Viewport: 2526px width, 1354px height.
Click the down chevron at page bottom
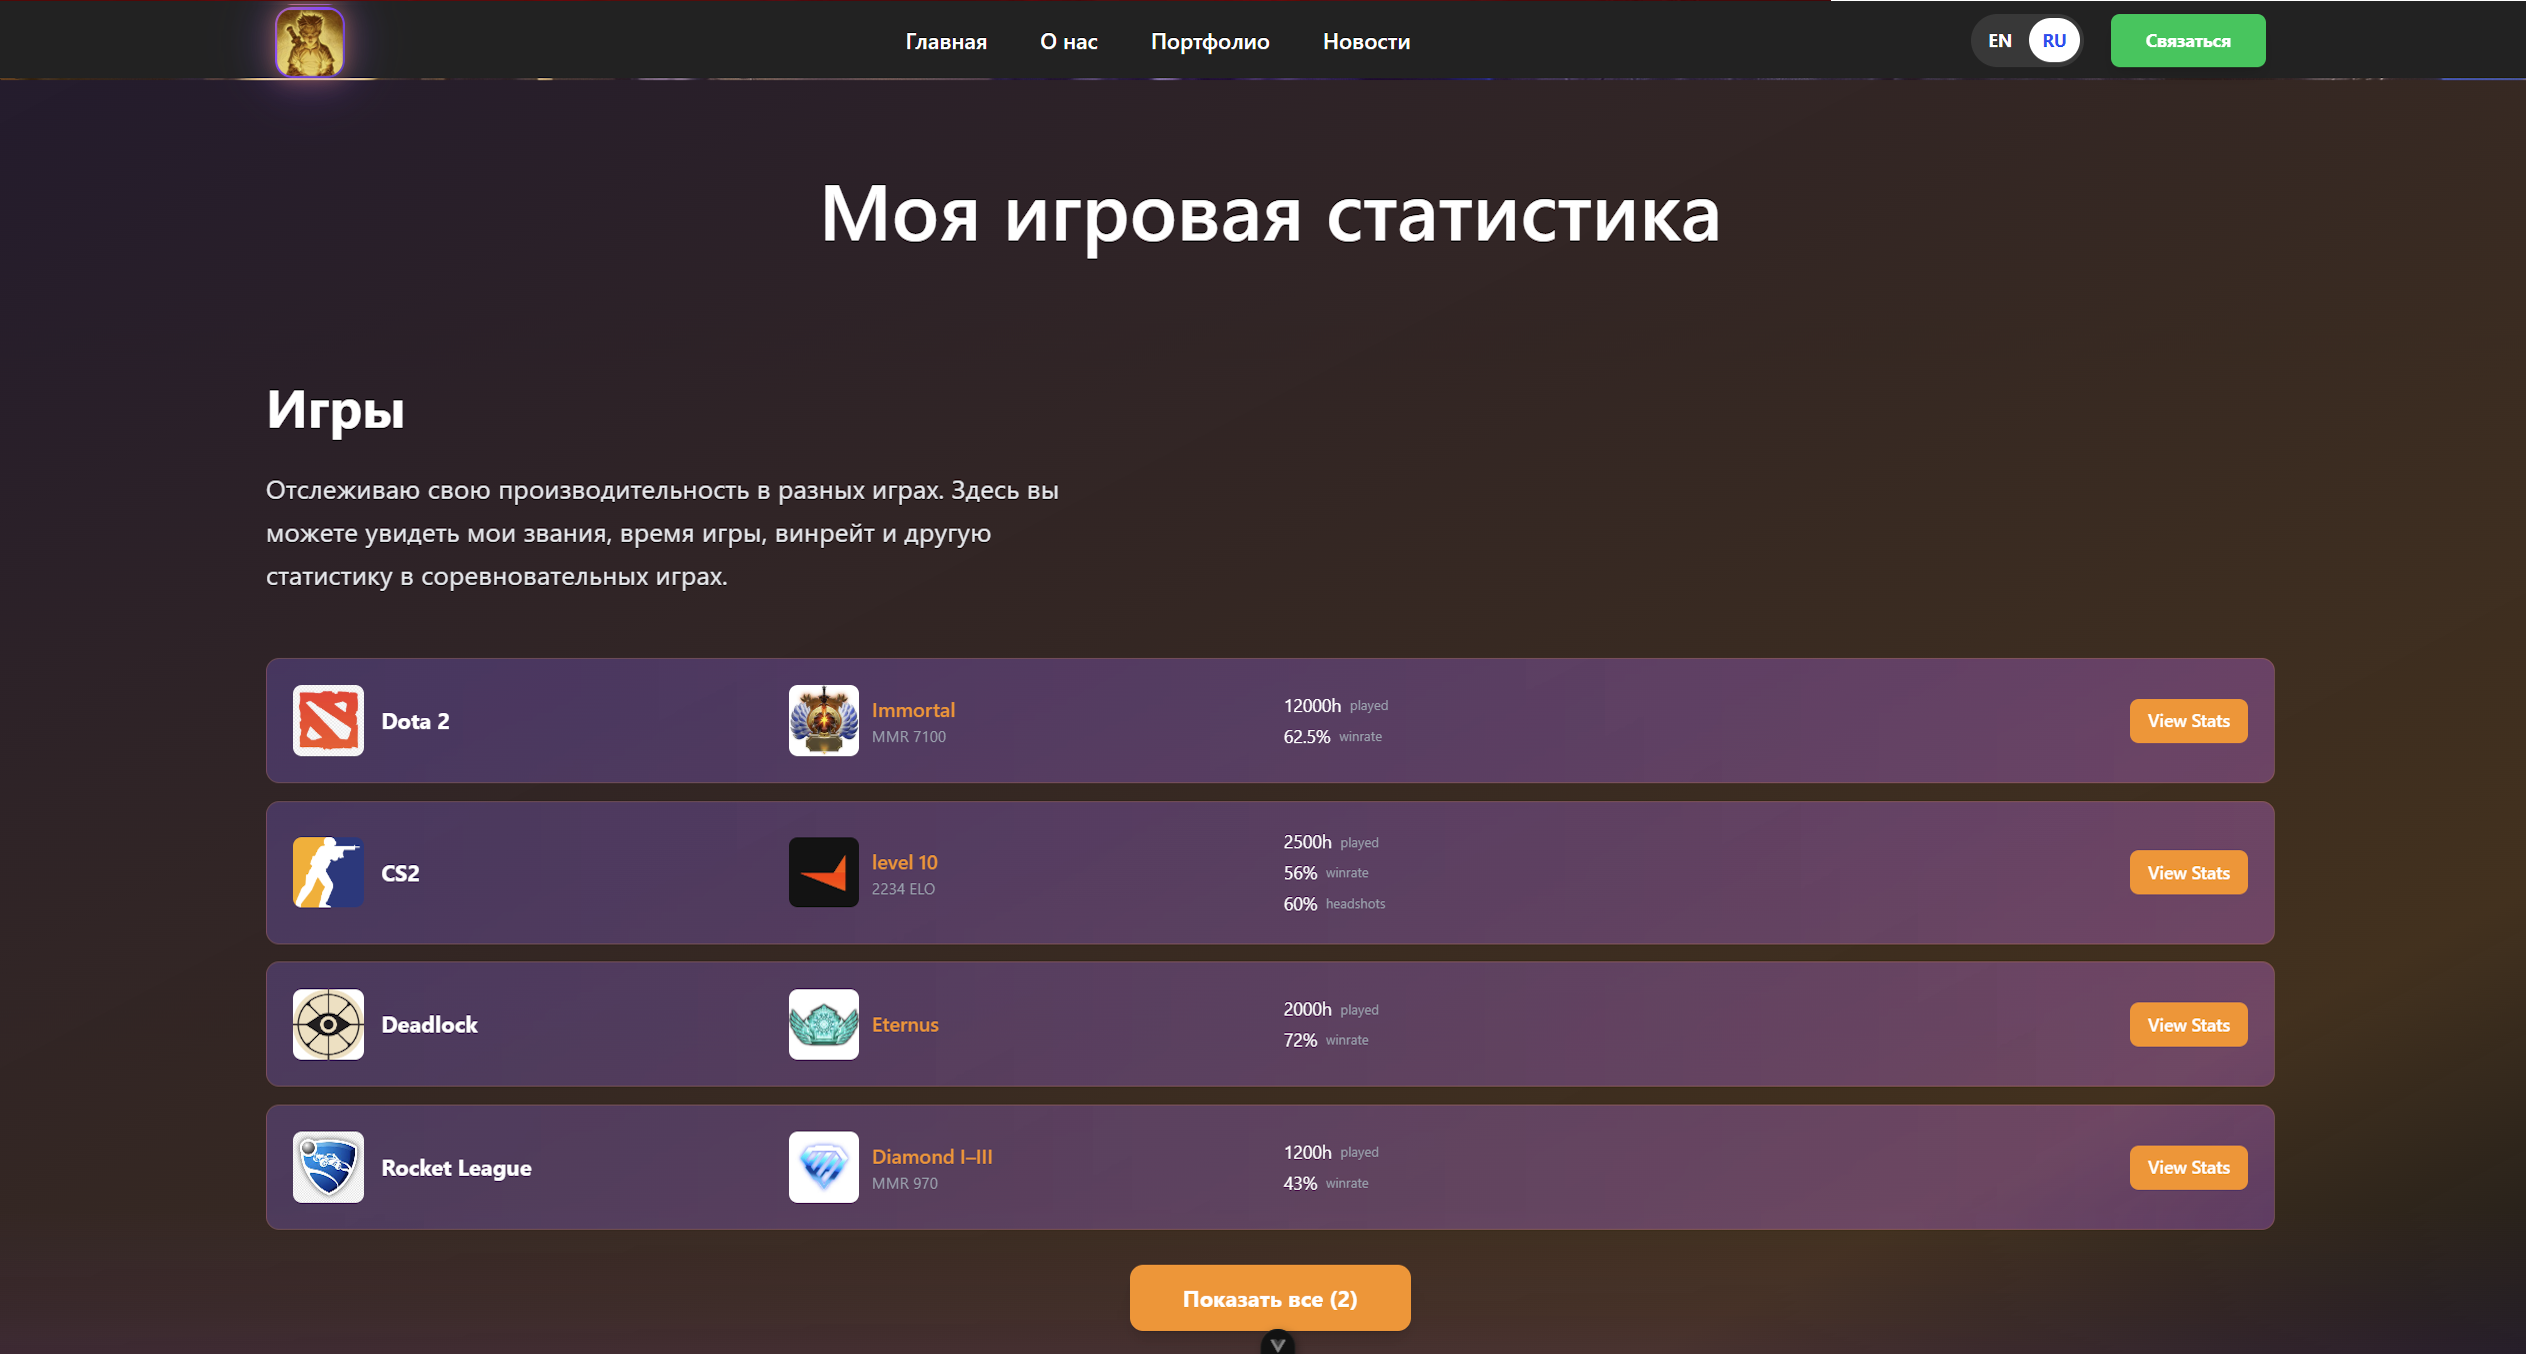[x=1277, y=1344]
